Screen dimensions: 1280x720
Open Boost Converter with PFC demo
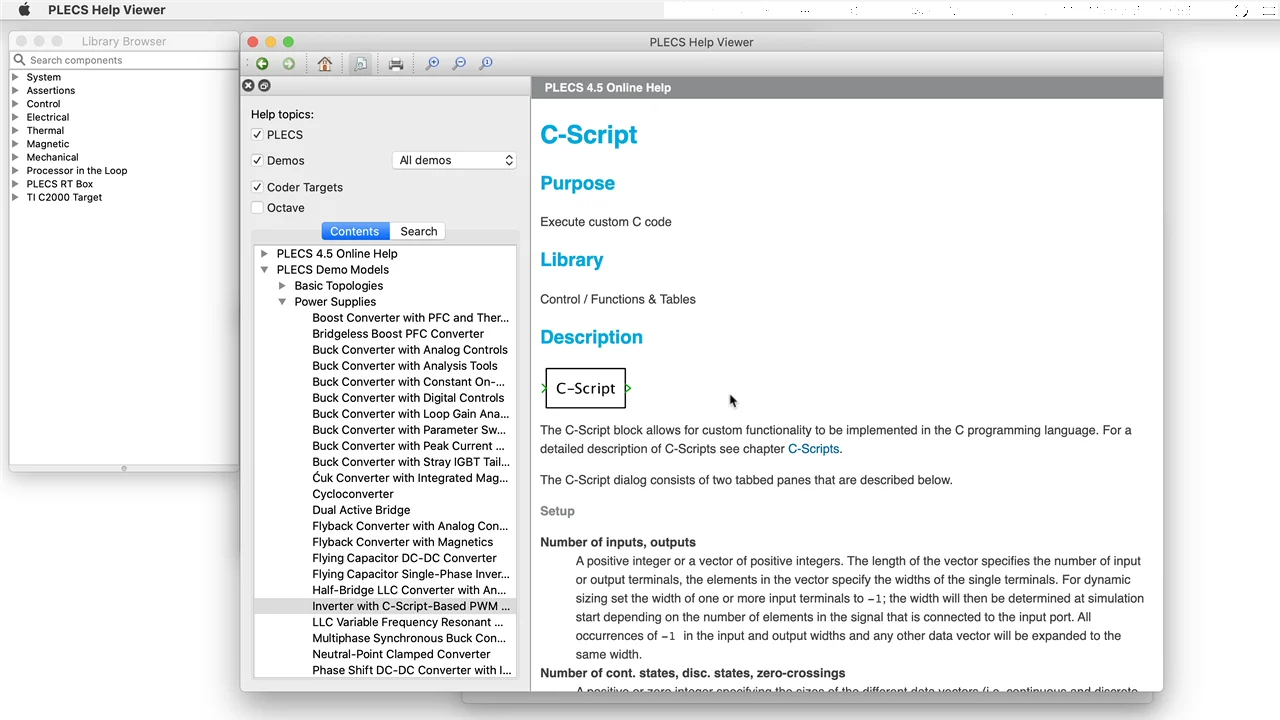[410, 318]
